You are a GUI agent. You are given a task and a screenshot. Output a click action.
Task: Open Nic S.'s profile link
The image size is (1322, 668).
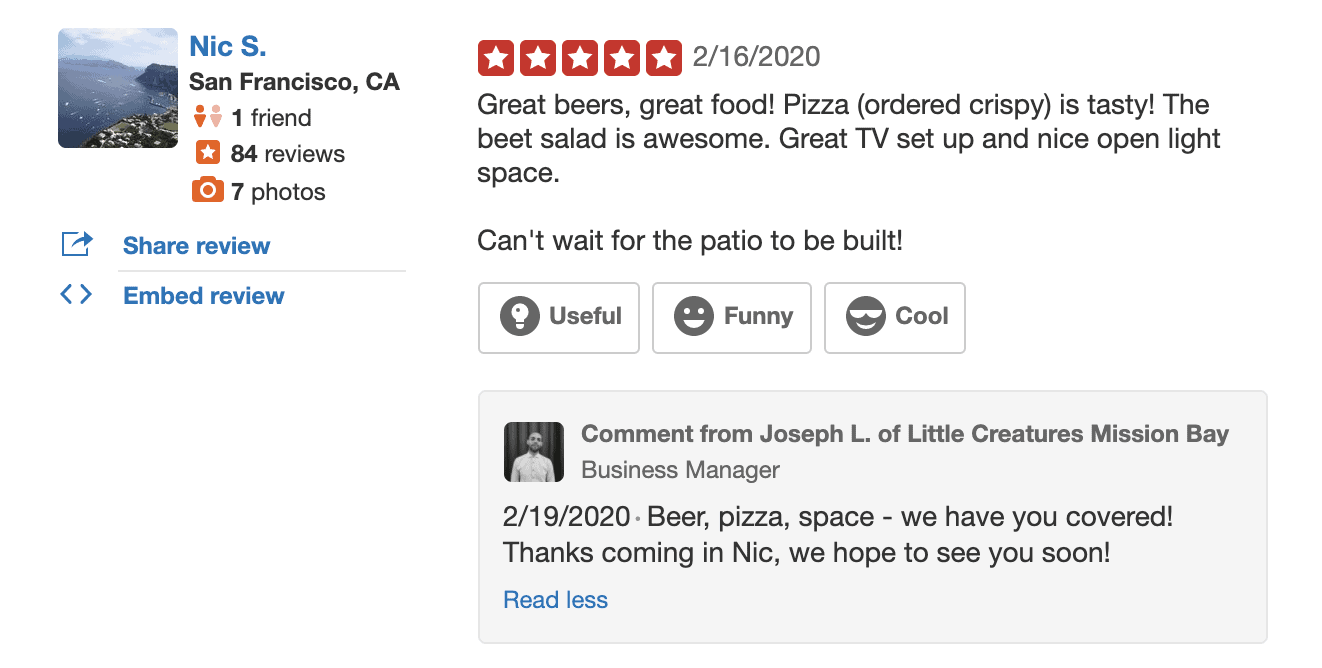pos(228,45)
